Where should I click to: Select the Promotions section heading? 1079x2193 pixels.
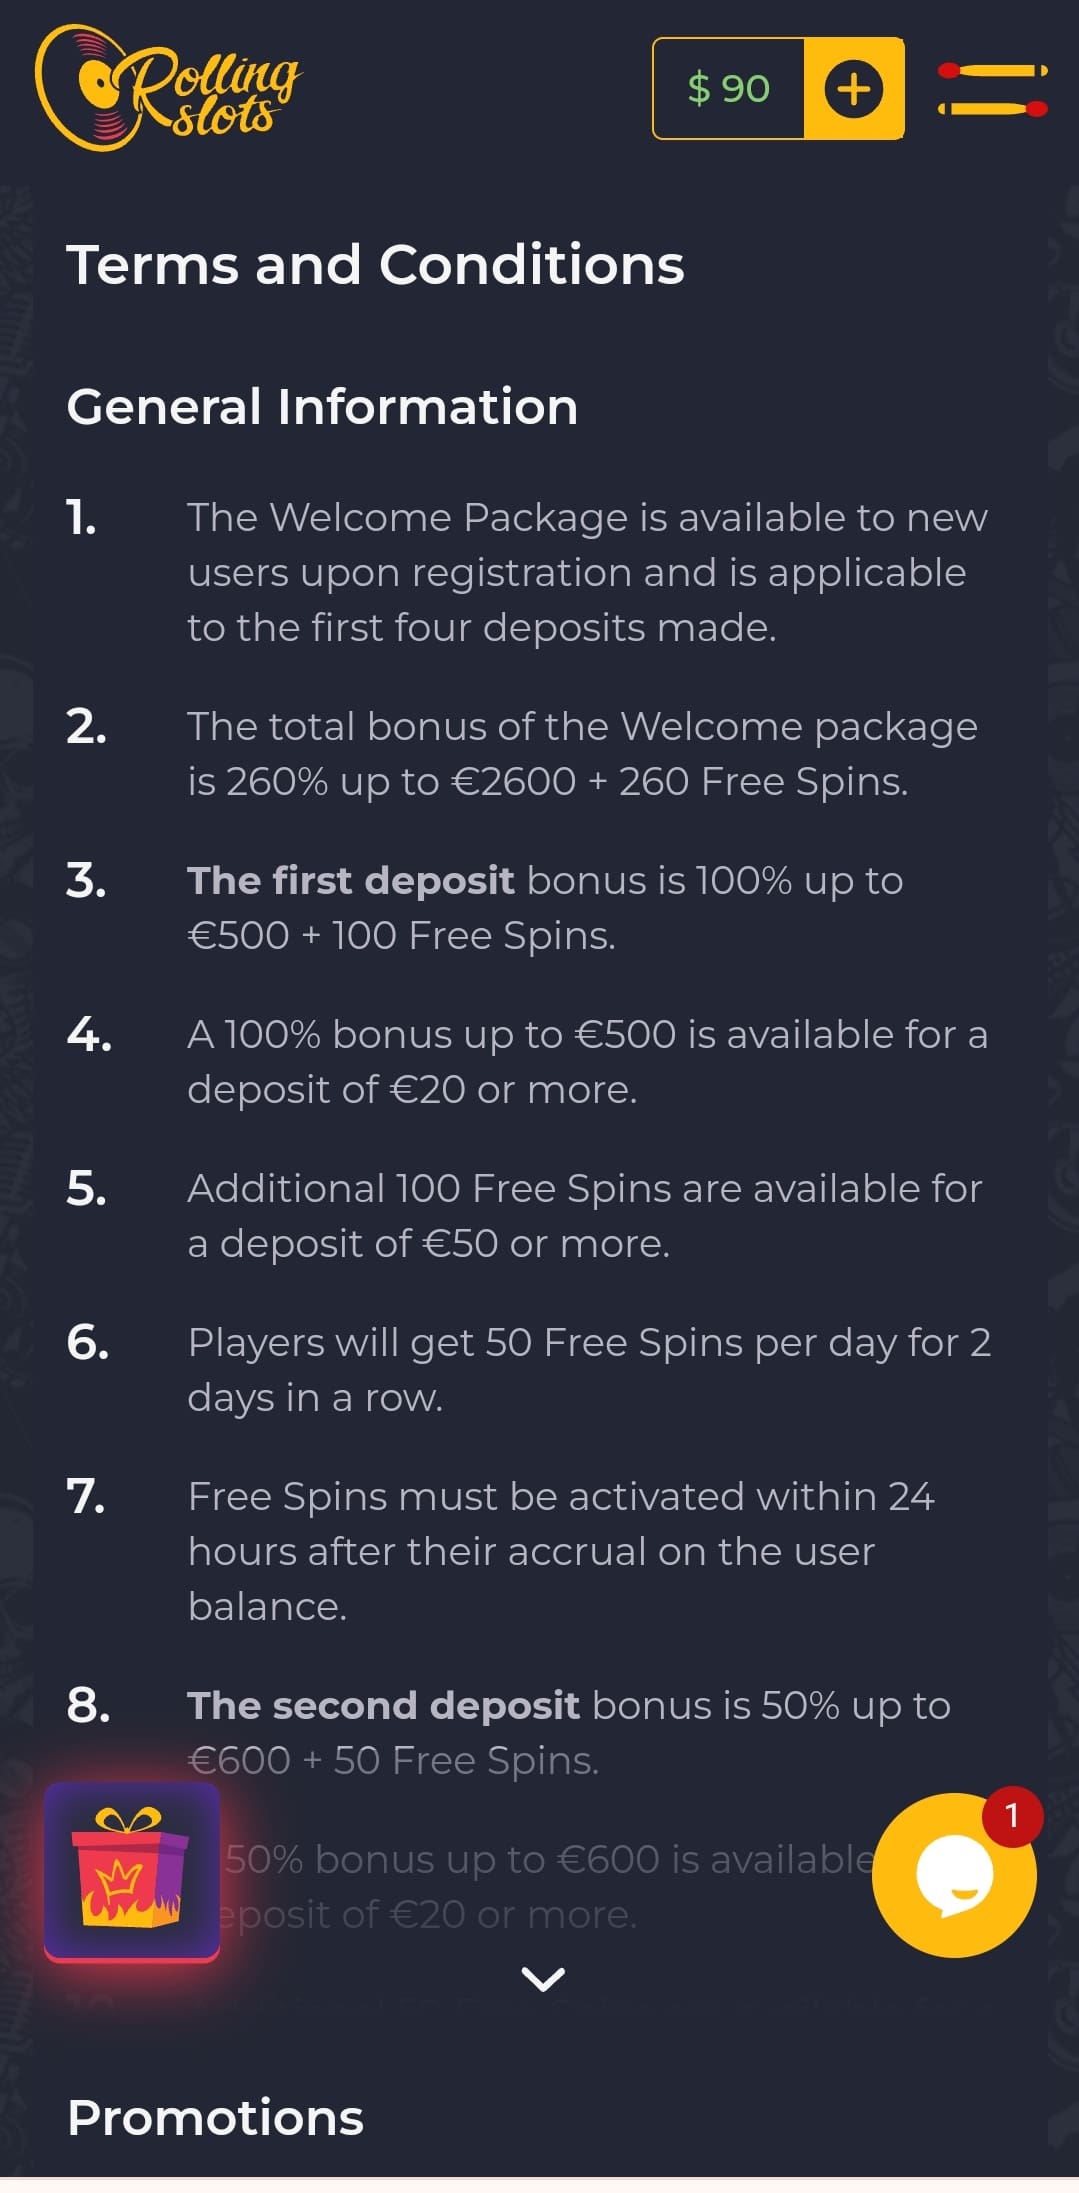(215, 2117)
